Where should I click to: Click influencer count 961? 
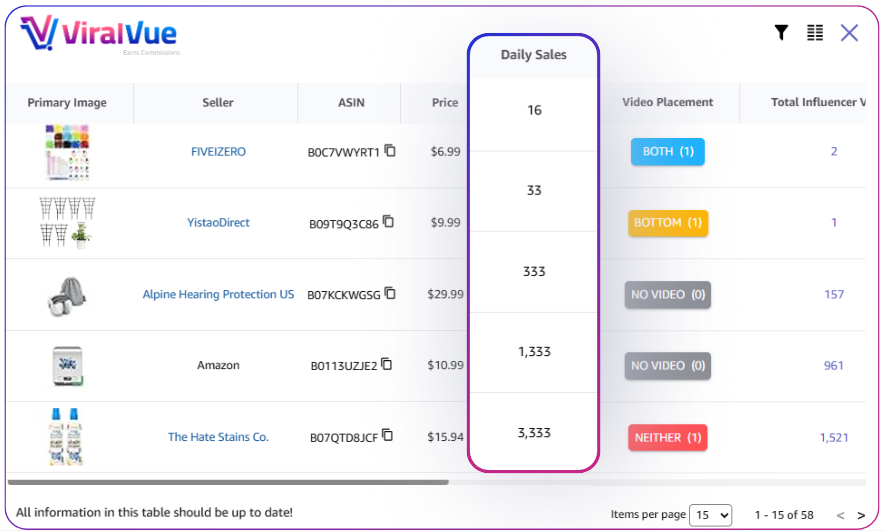pyautogui.click(x=834, y=365)
